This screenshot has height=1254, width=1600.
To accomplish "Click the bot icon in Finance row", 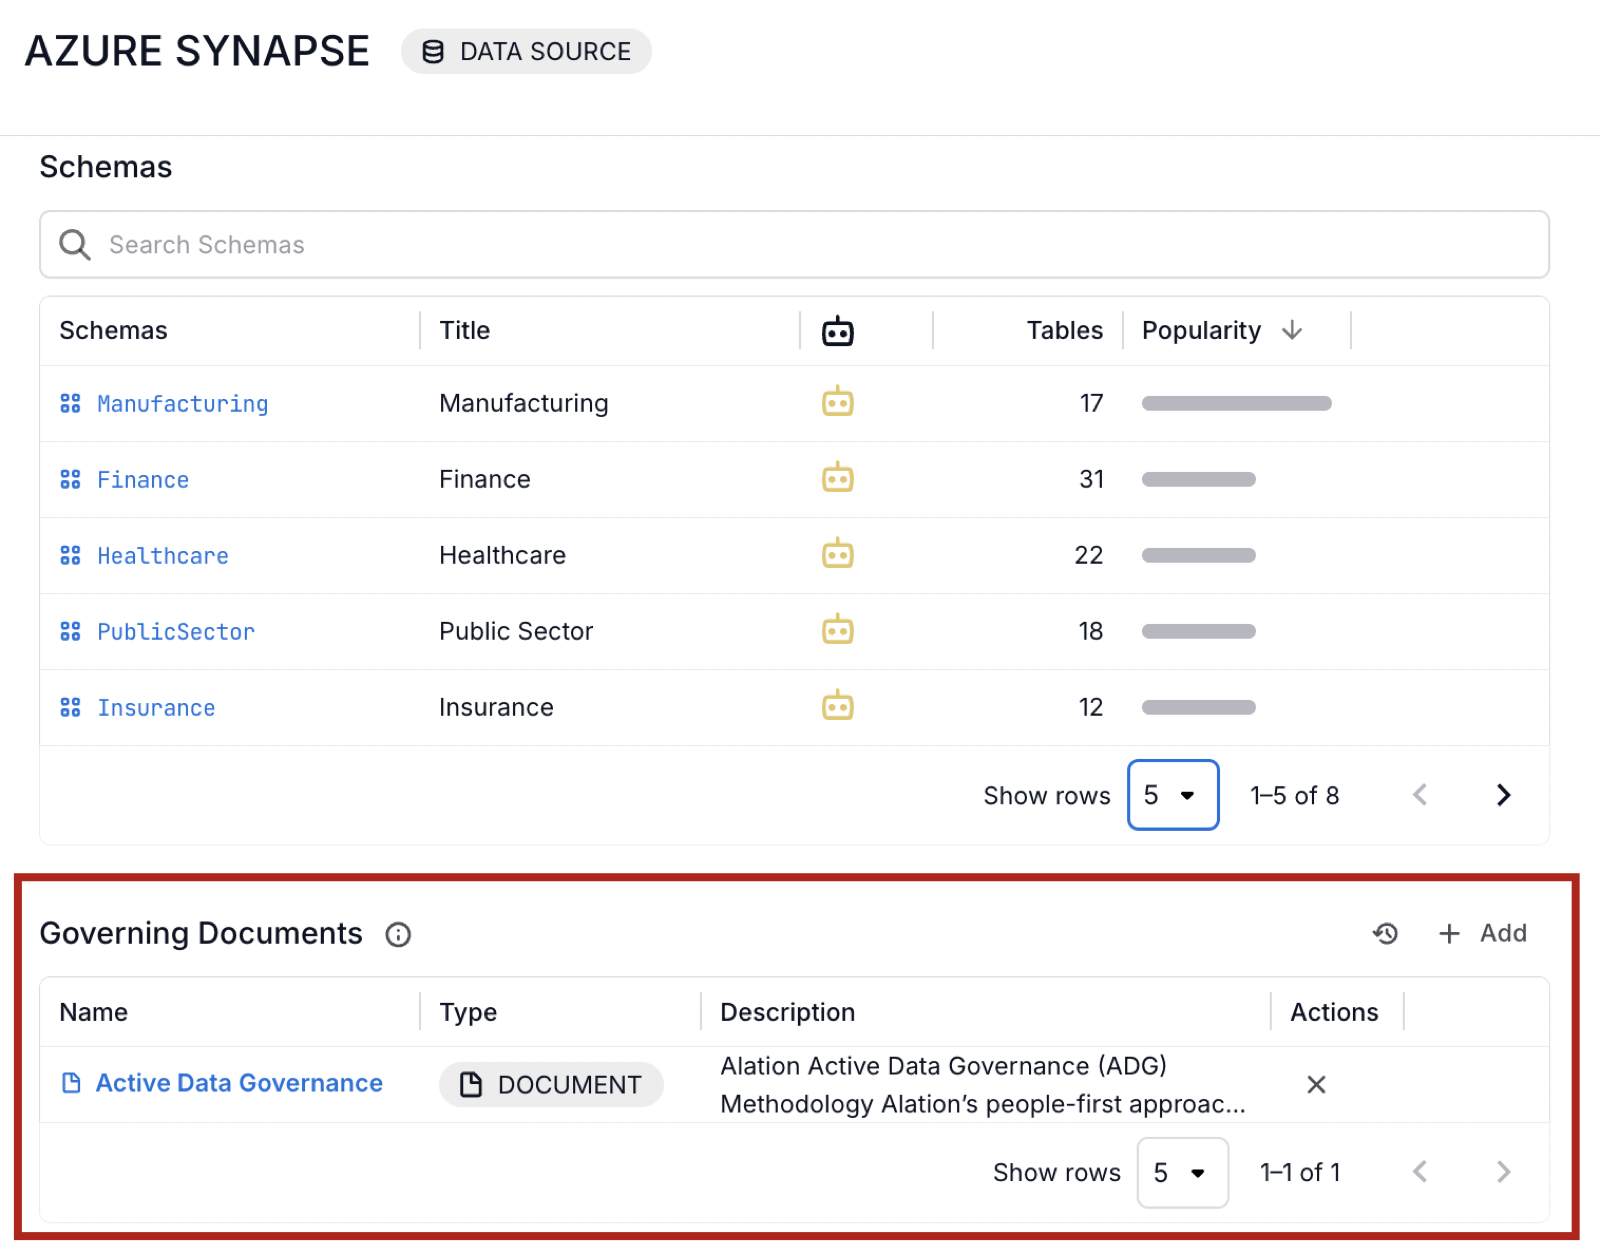I will tap(838, 478).
